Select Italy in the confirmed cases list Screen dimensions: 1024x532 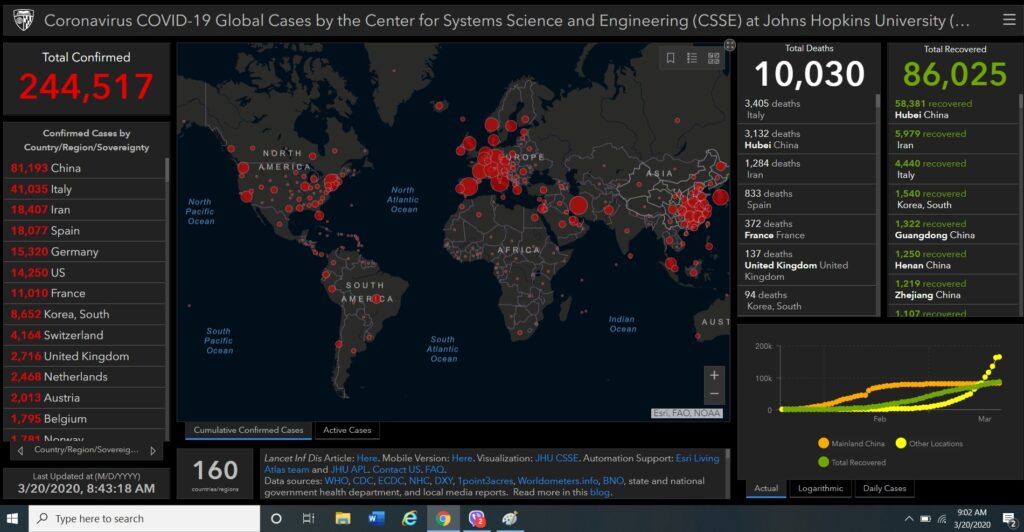[60, 189]
